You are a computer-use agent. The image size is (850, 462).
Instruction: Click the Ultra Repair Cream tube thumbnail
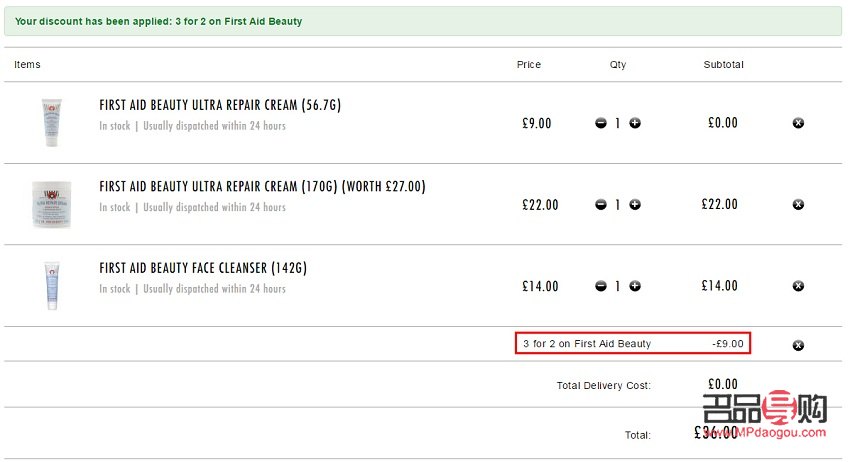pyautogui.click(x=51, y=123)
